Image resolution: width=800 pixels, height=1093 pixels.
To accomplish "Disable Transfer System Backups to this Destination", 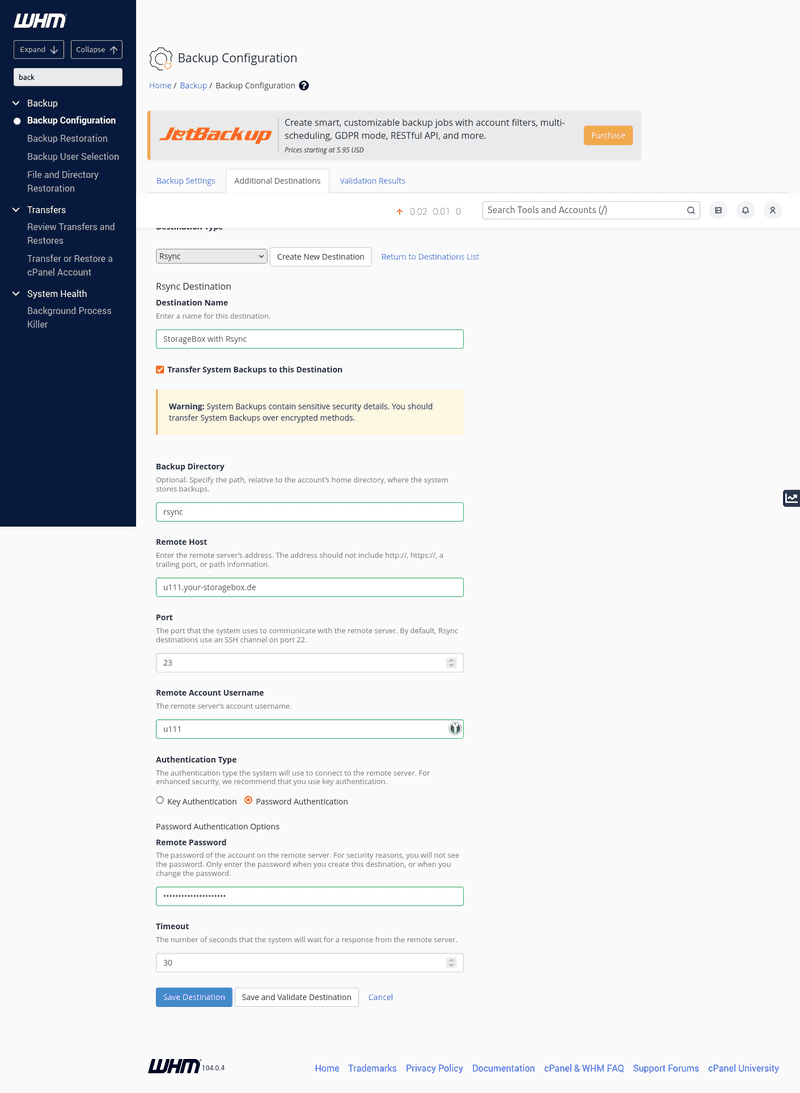I will [x=159, y=369].
